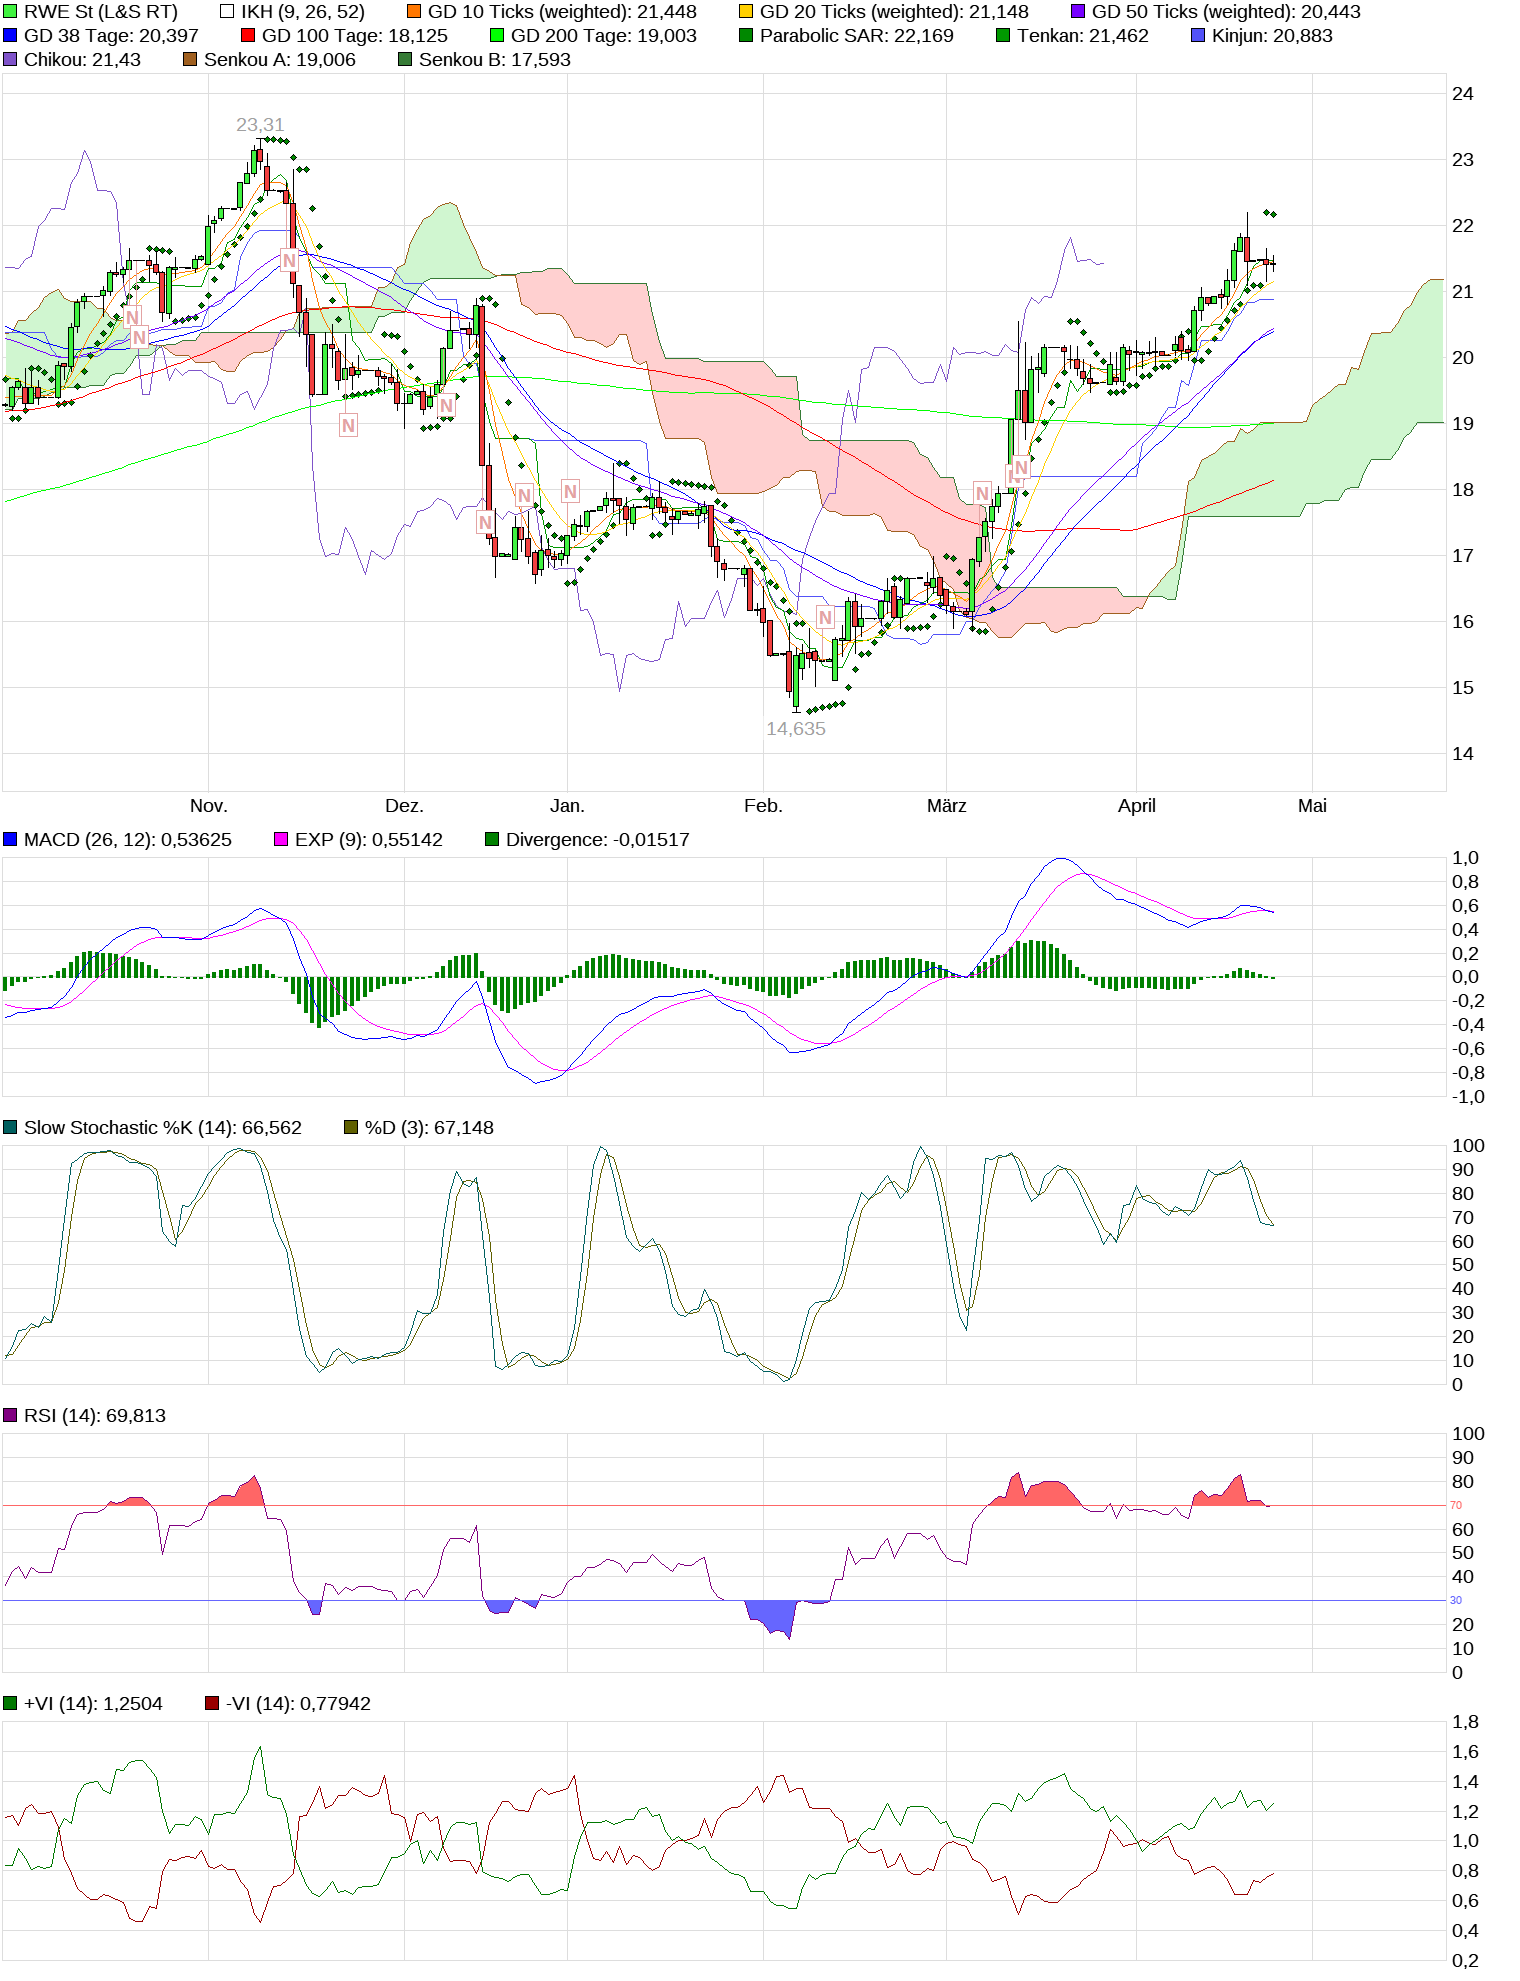The width and height of the screenshot is (1520, 1981).
Task: Select the Parabolic SAR legend swatch
Action: (x=746, y=36)
